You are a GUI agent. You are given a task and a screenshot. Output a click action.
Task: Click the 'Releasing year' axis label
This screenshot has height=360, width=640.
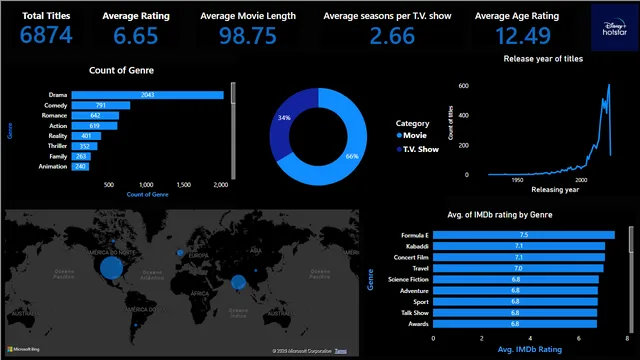point(555,189)
